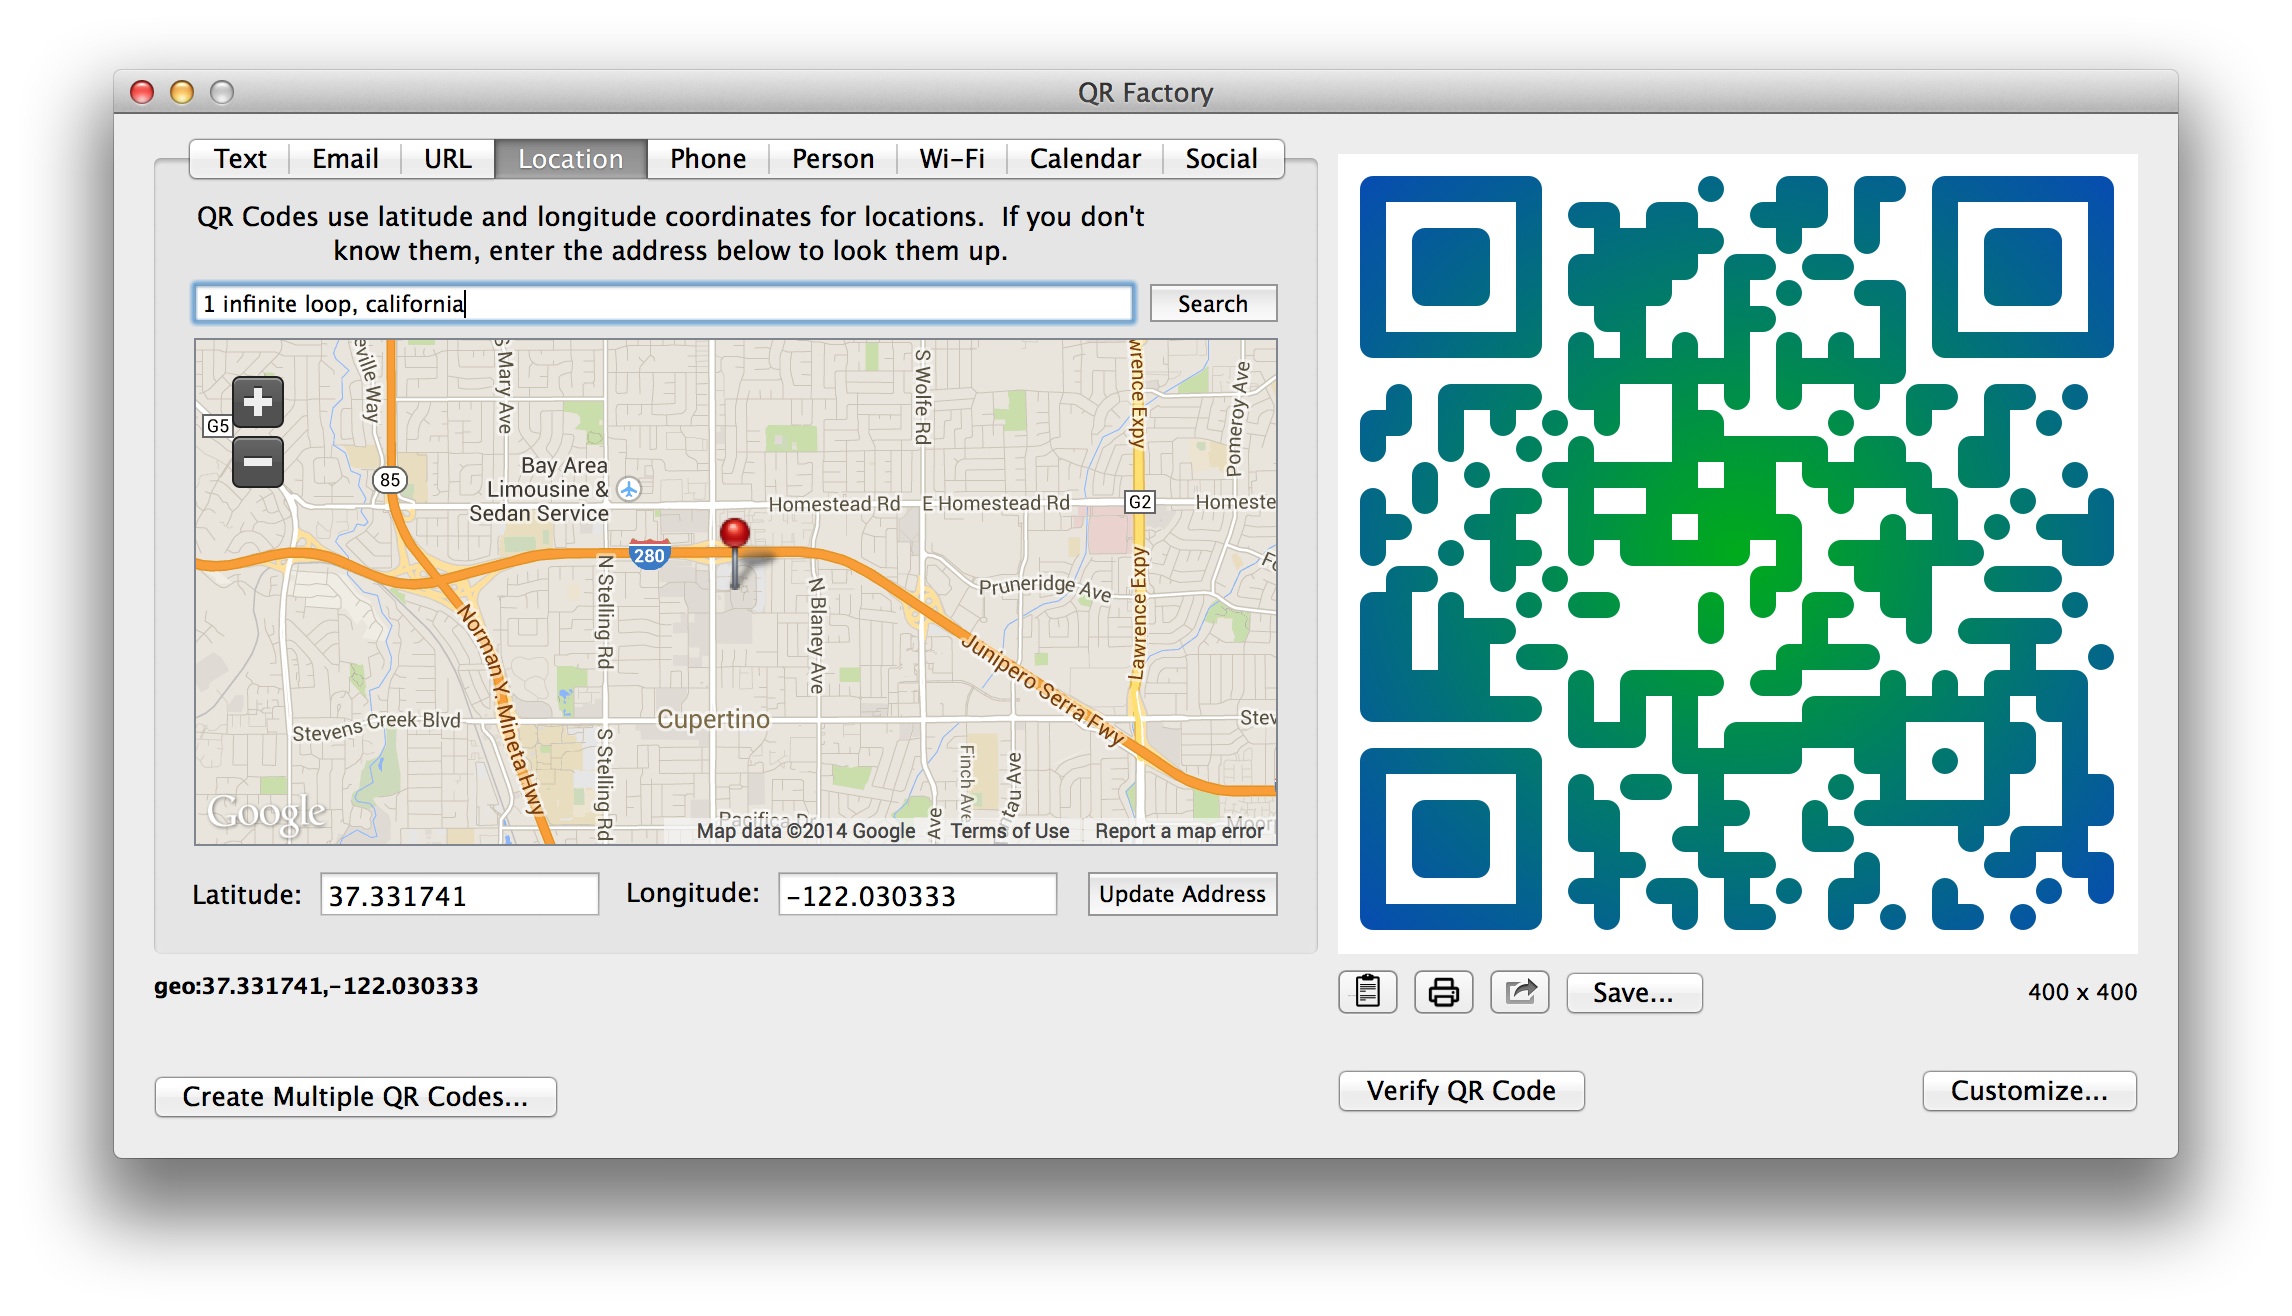
Task: Switch to the Calendar tab
Action: click(1083, 158)
